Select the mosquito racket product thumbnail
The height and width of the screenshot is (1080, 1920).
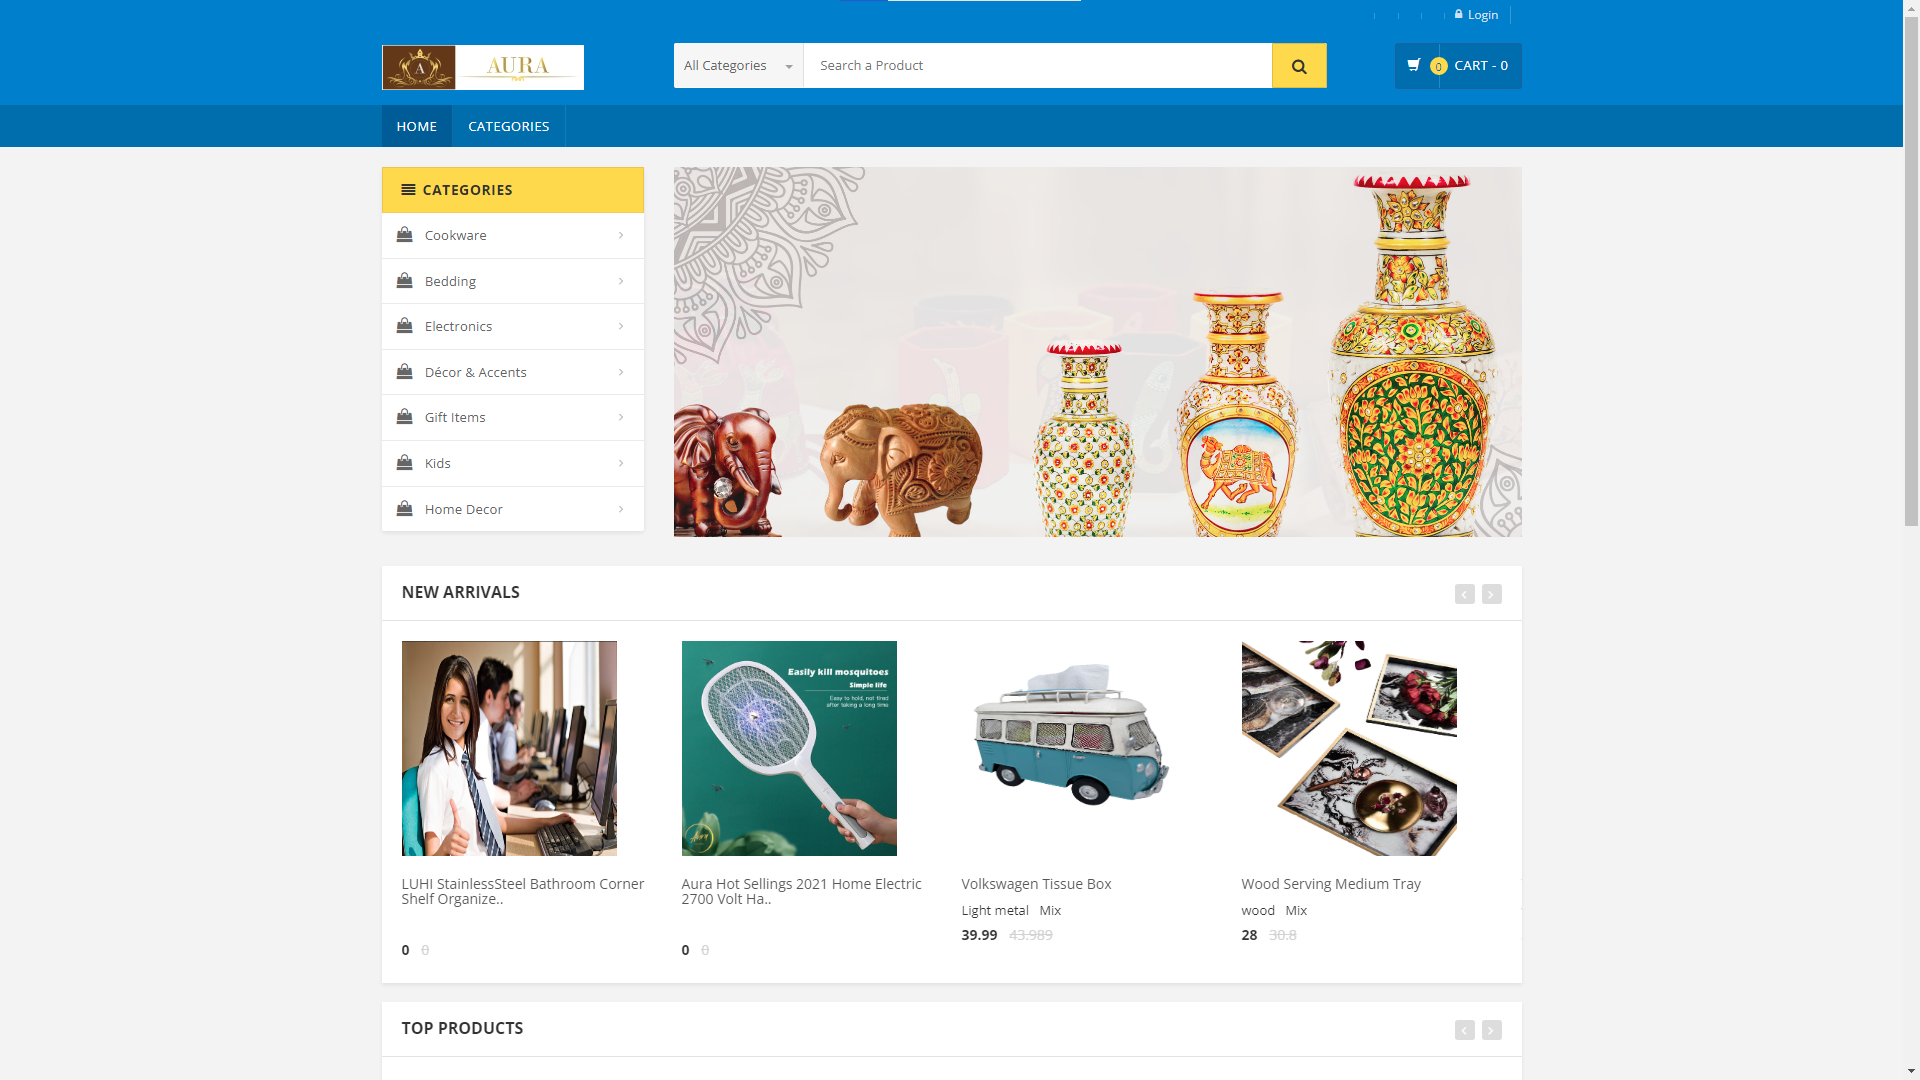(x=789, y=748)
